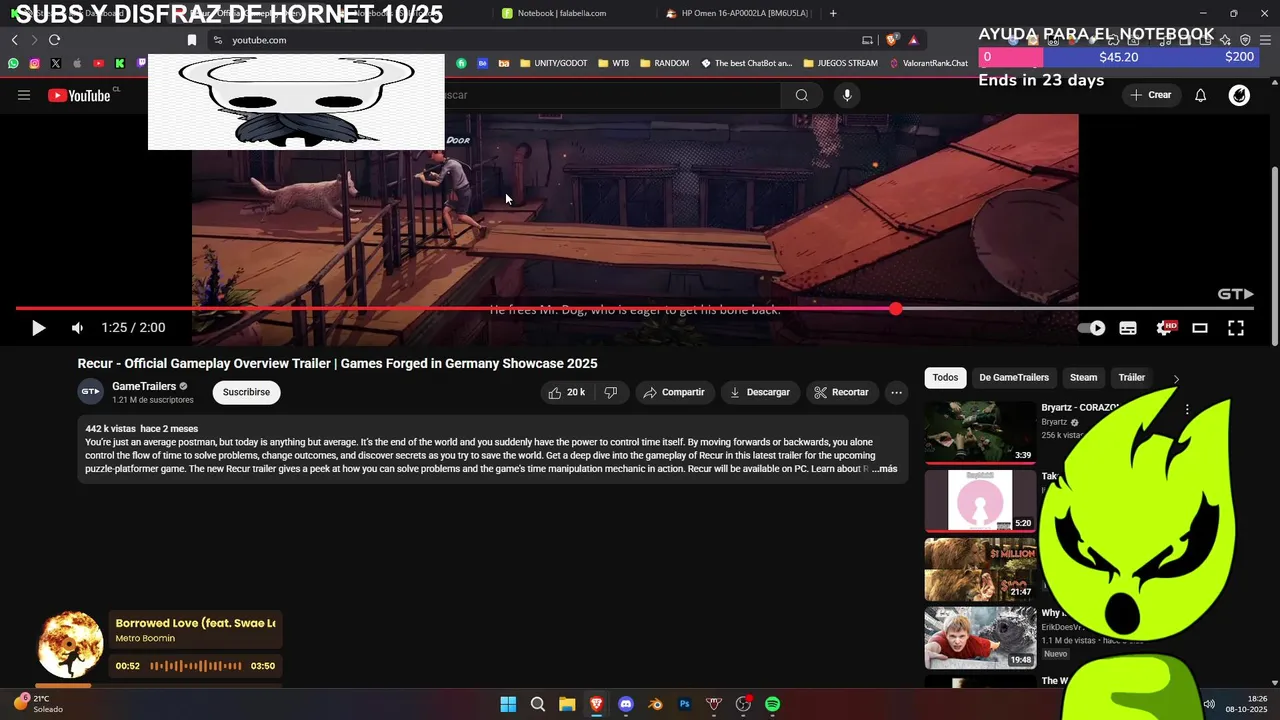Select the Tráiler filter chip

1132,378
